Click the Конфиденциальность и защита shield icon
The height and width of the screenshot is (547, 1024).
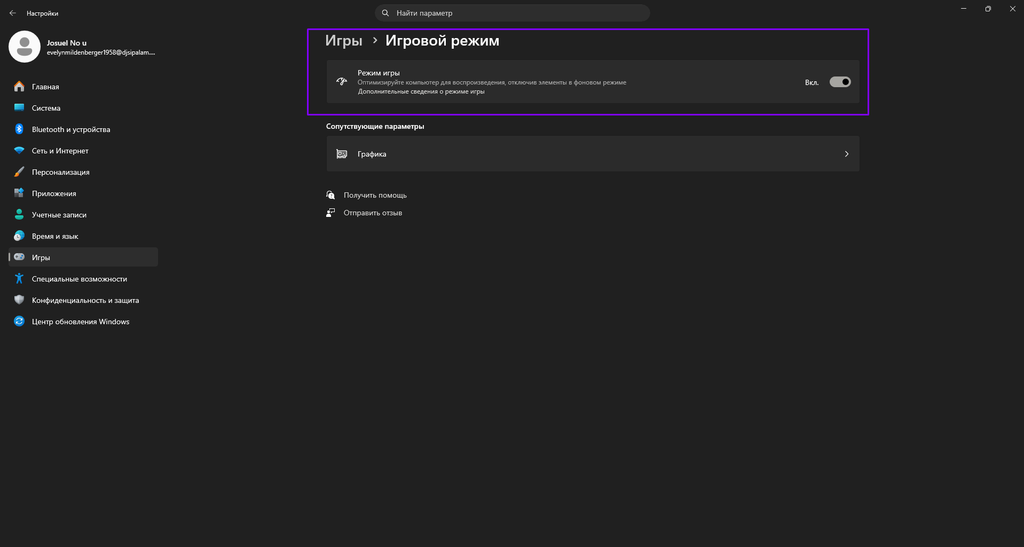[x=19, y=300]
